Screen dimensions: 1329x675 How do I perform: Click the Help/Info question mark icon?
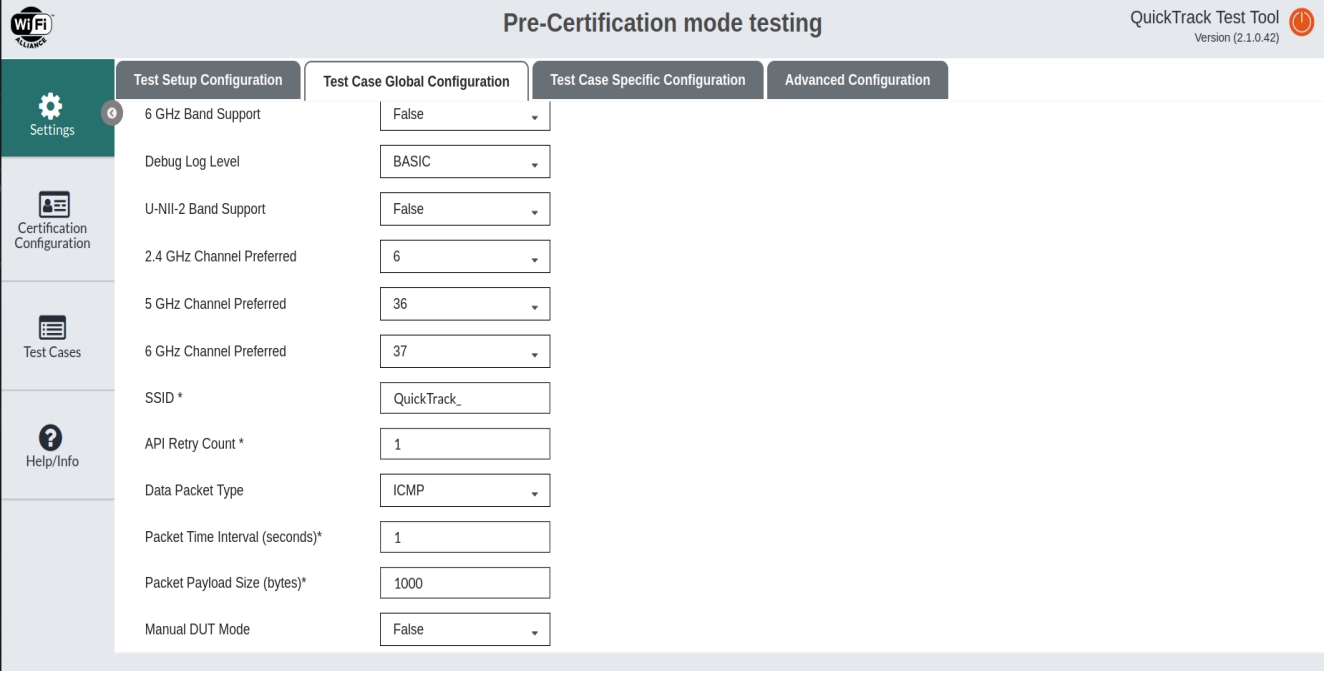click(51, 437)
